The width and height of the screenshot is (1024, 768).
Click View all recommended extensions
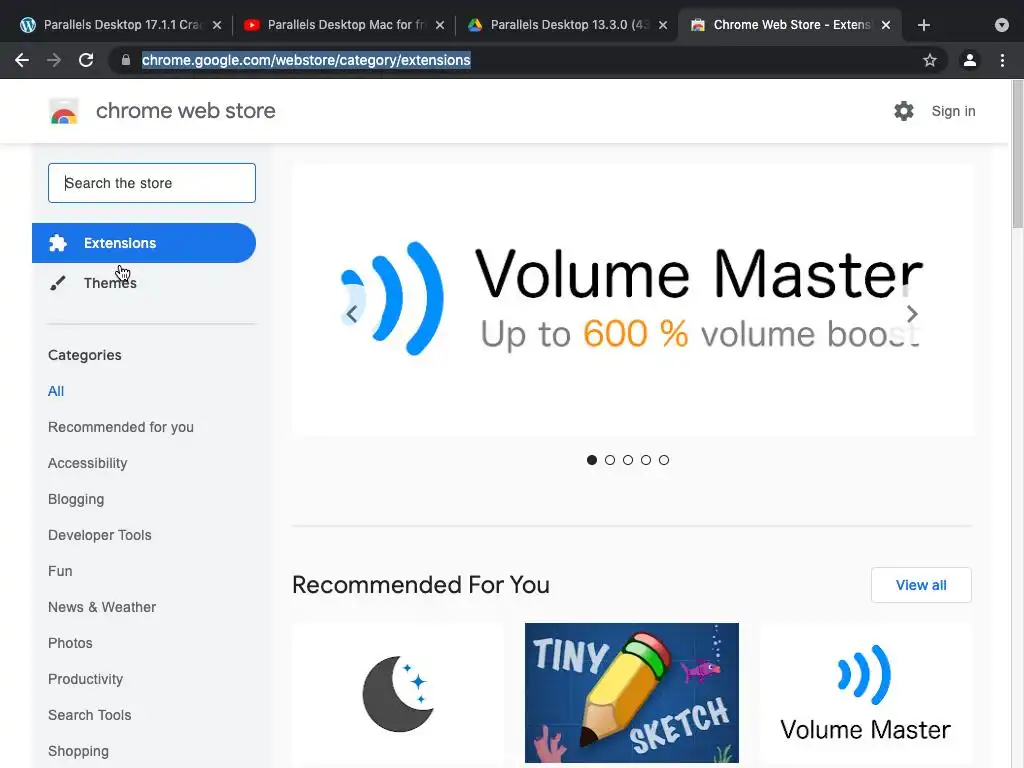[921, 585]
